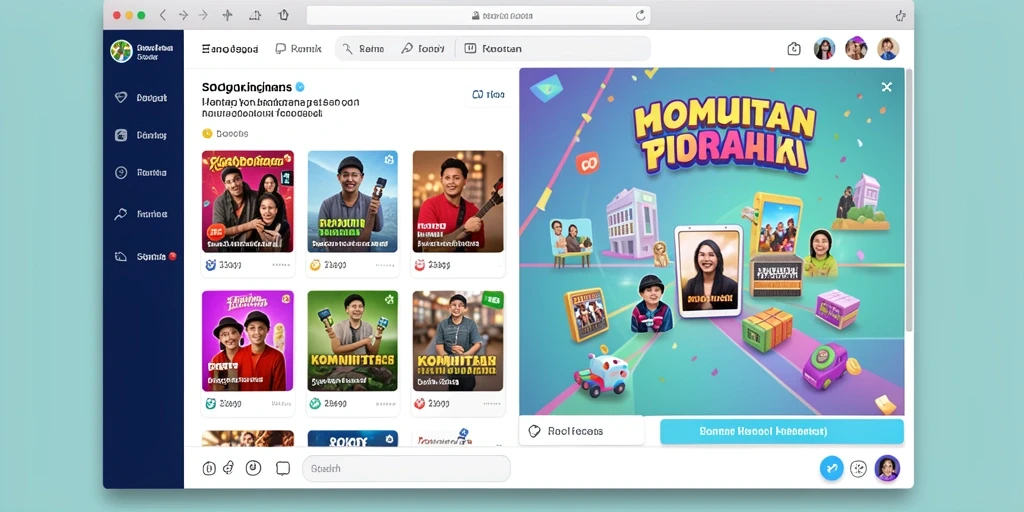Click dots menu under the cafe card
Screen dimensions: 1024x512
(490, 404)
